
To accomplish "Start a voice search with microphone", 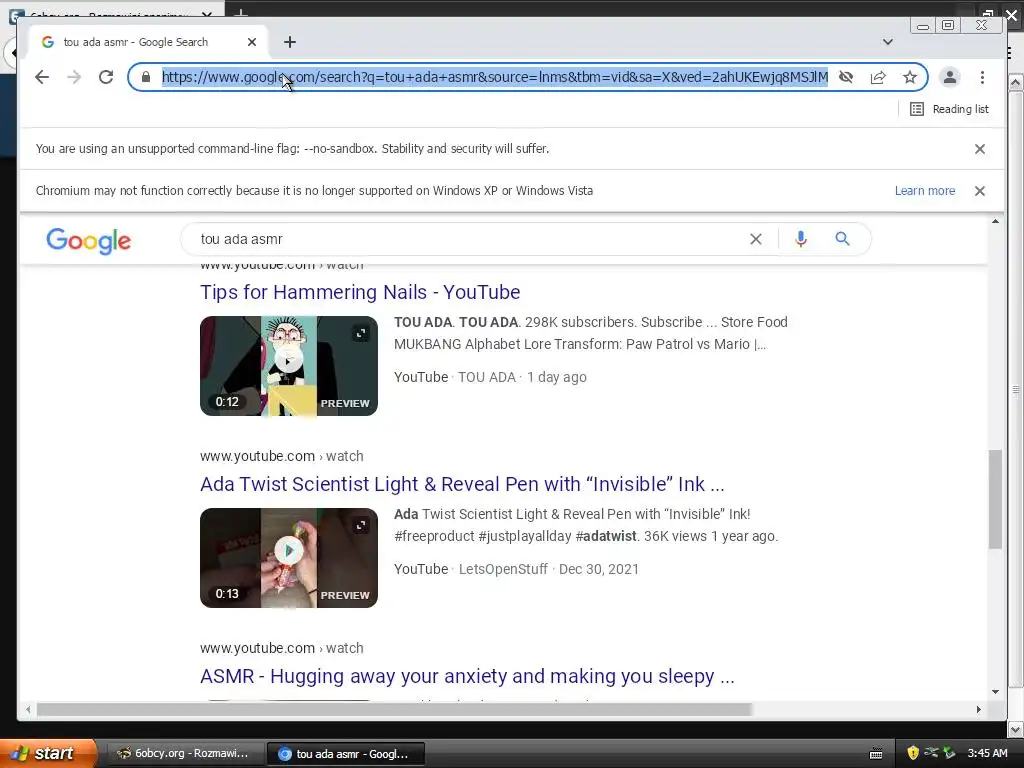I will coord(801,239).
